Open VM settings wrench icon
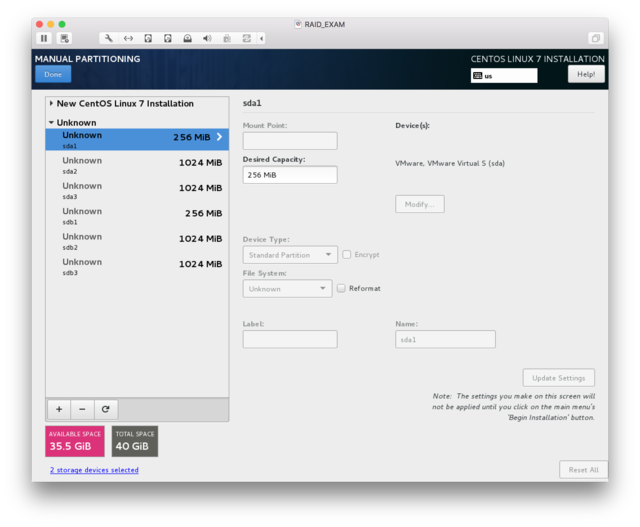 click(108, 38)
